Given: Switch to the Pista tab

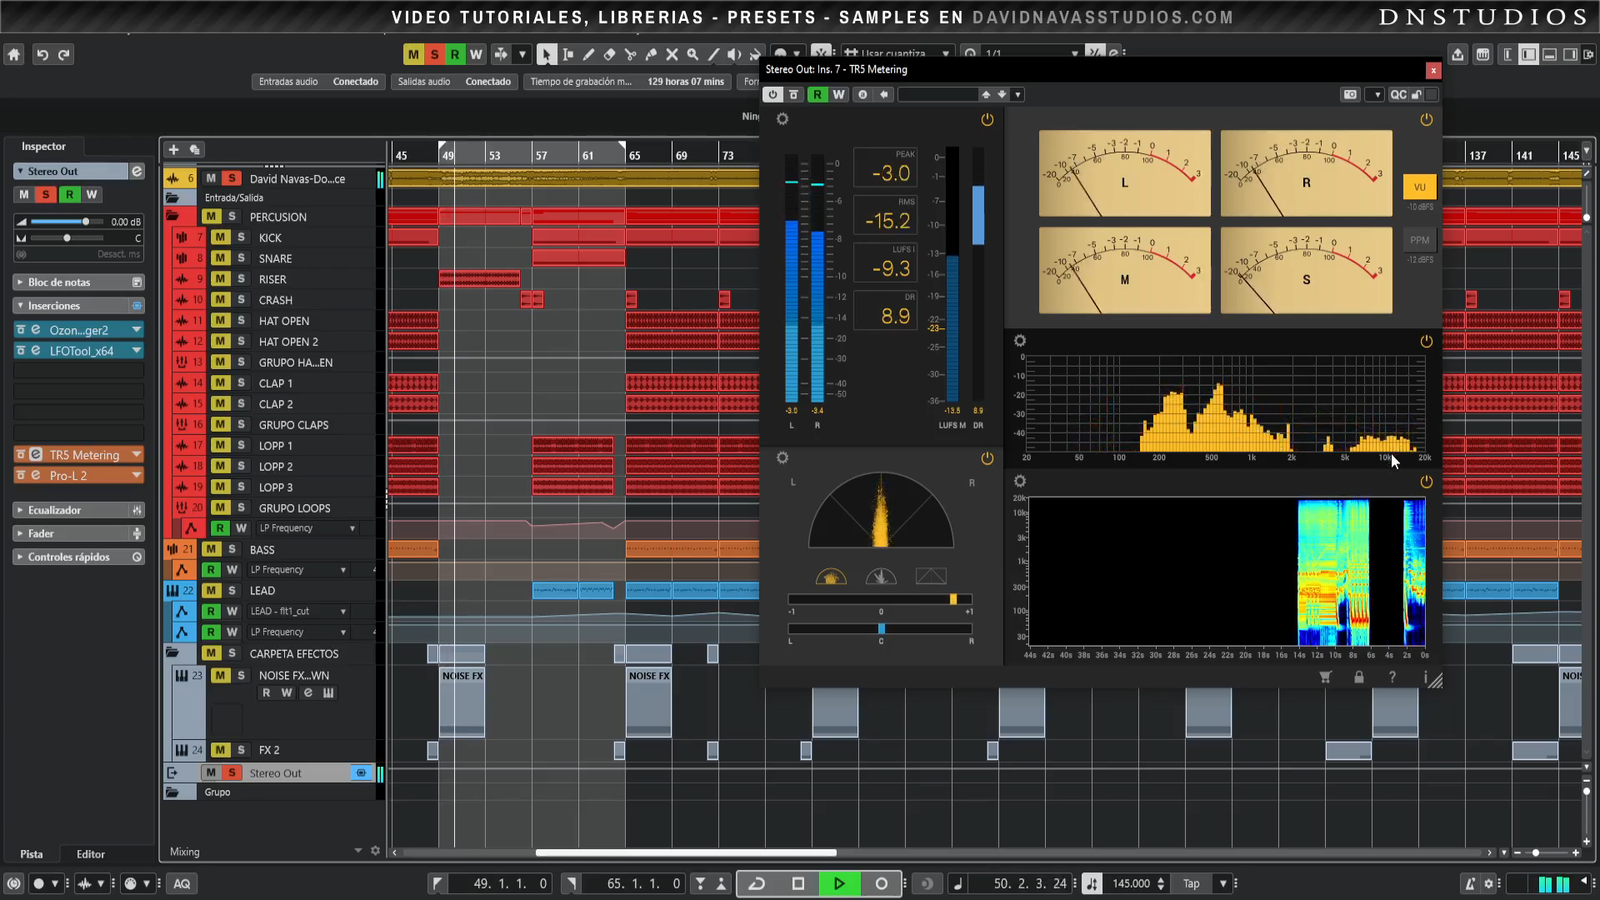Looking at the screenshot, I should point(32,854).
